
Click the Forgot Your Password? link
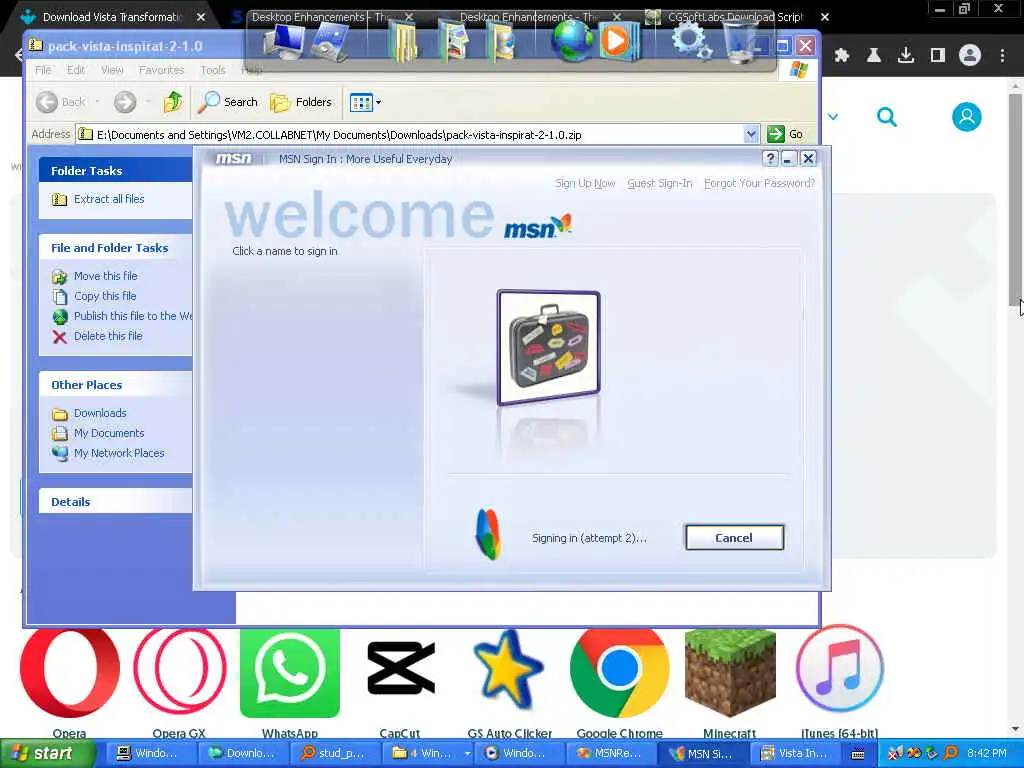point(760,184)
